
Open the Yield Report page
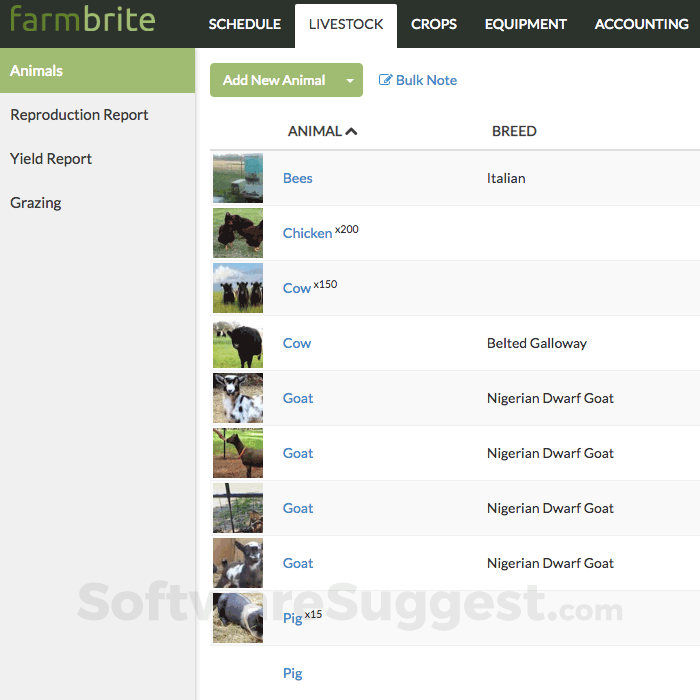51,158
